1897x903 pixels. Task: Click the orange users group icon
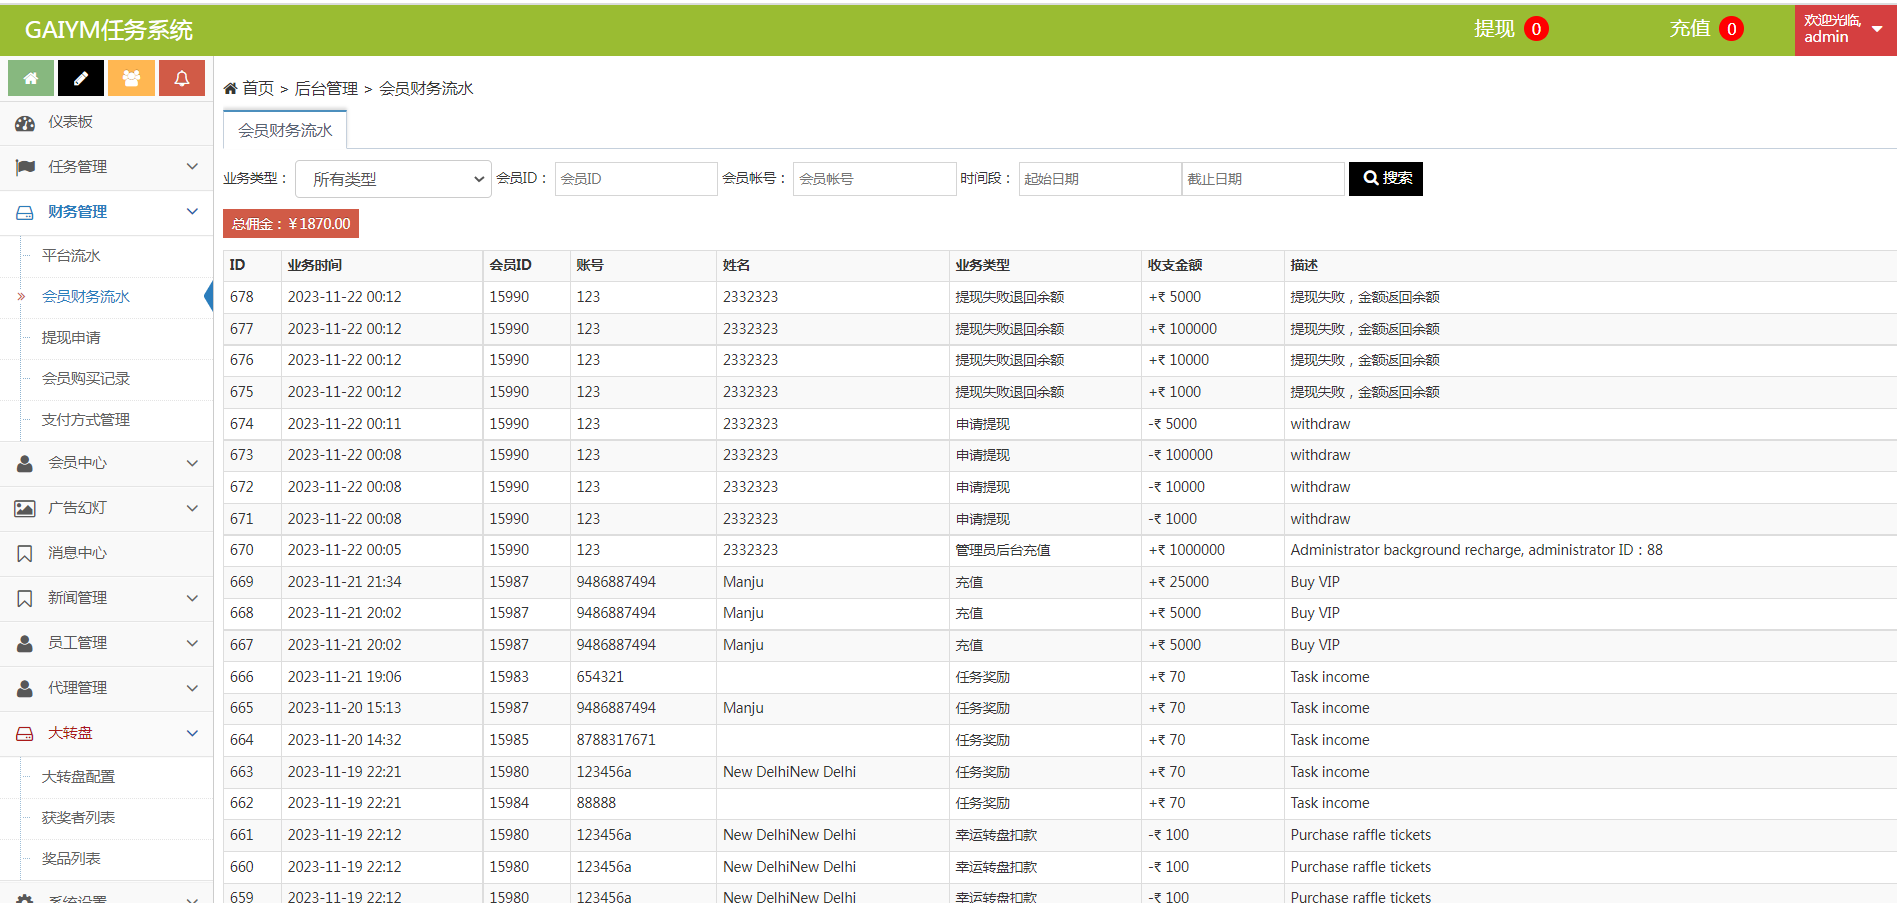point(131,78)
